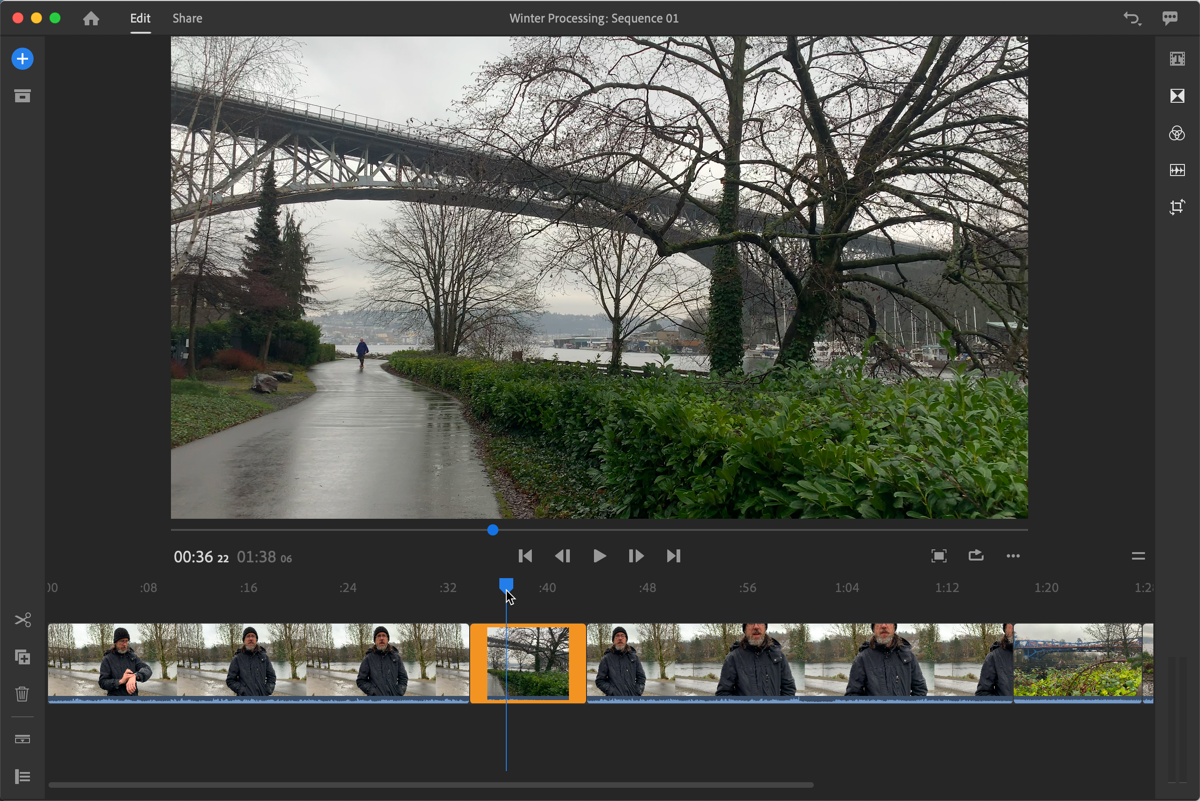Open the Crop and Transform panel

pyautogui.click(x=1177, y=207)
